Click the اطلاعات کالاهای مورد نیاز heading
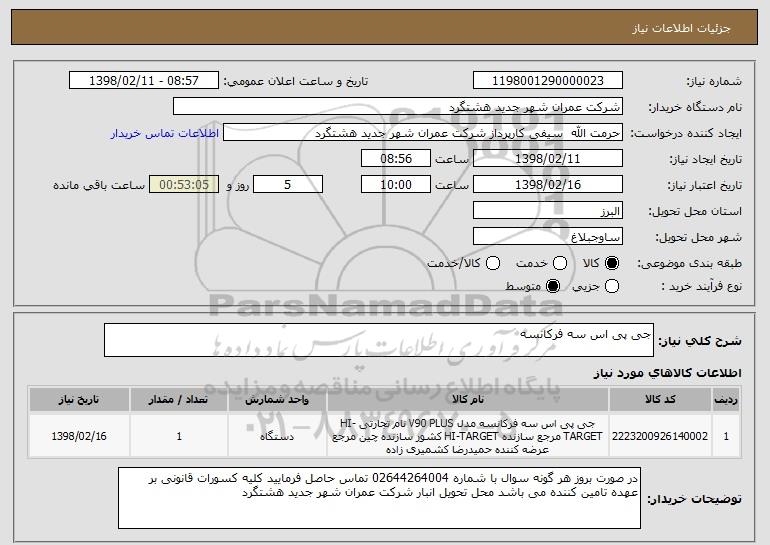The height and width of the screenshot is (545, 770). pos(667,374)
